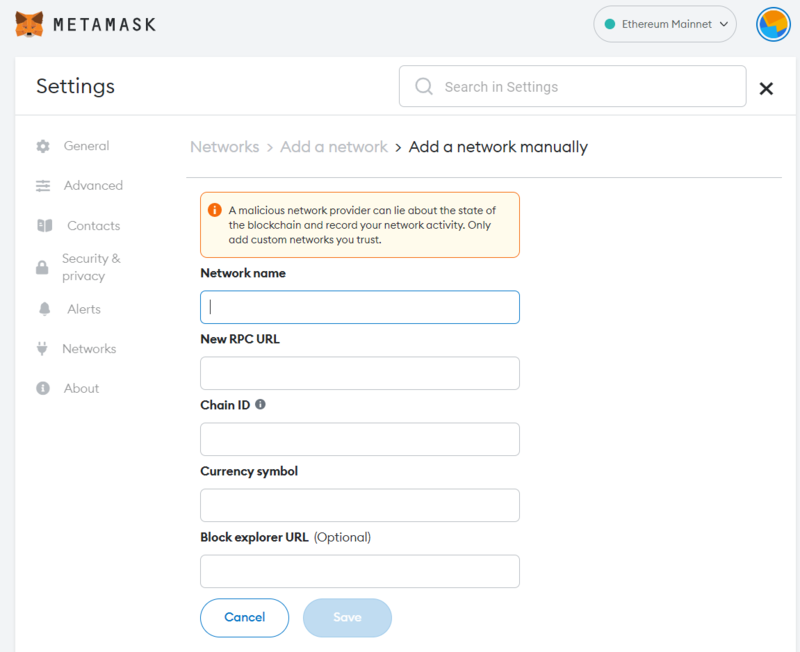Screen dimensions: 800x652
Task: Click the MetaMask fox logo
Action: pyautogui.click(x=29, y=23)
